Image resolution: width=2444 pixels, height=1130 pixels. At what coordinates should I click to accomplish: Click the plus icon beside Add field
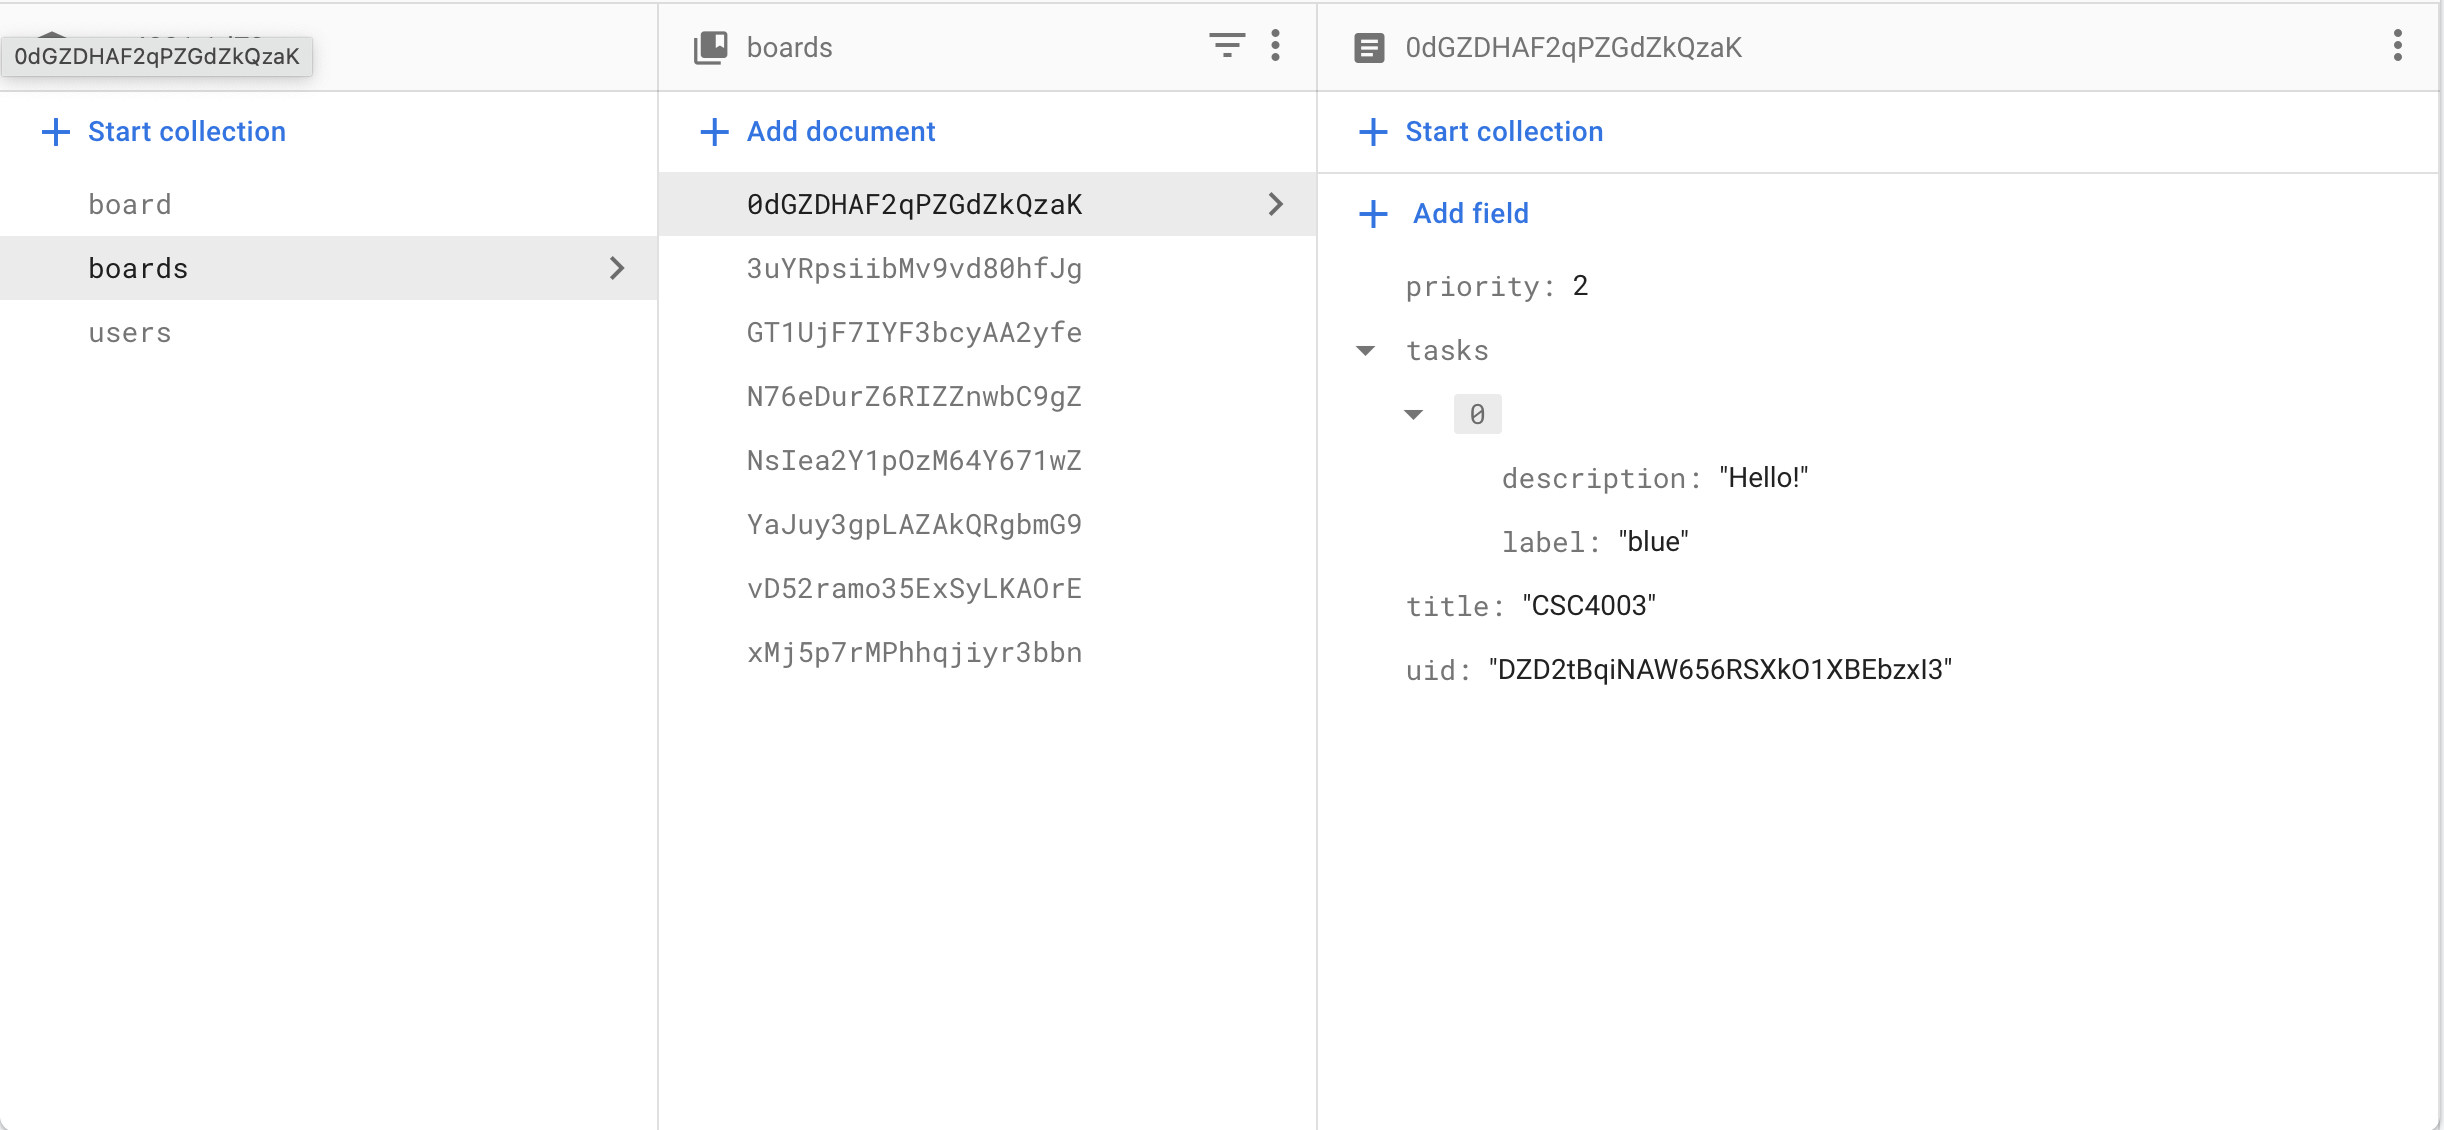point(1373,213)
